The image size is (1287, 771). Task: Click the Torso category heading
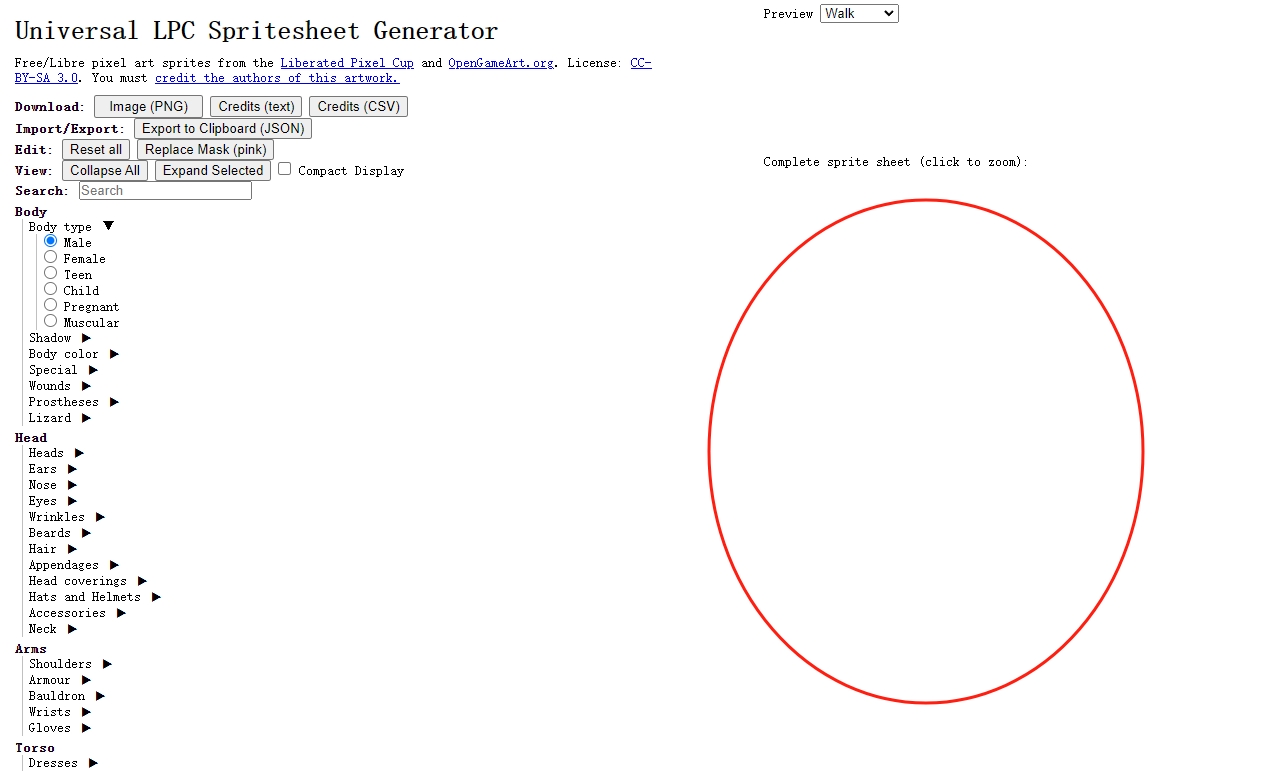(35, 748)
